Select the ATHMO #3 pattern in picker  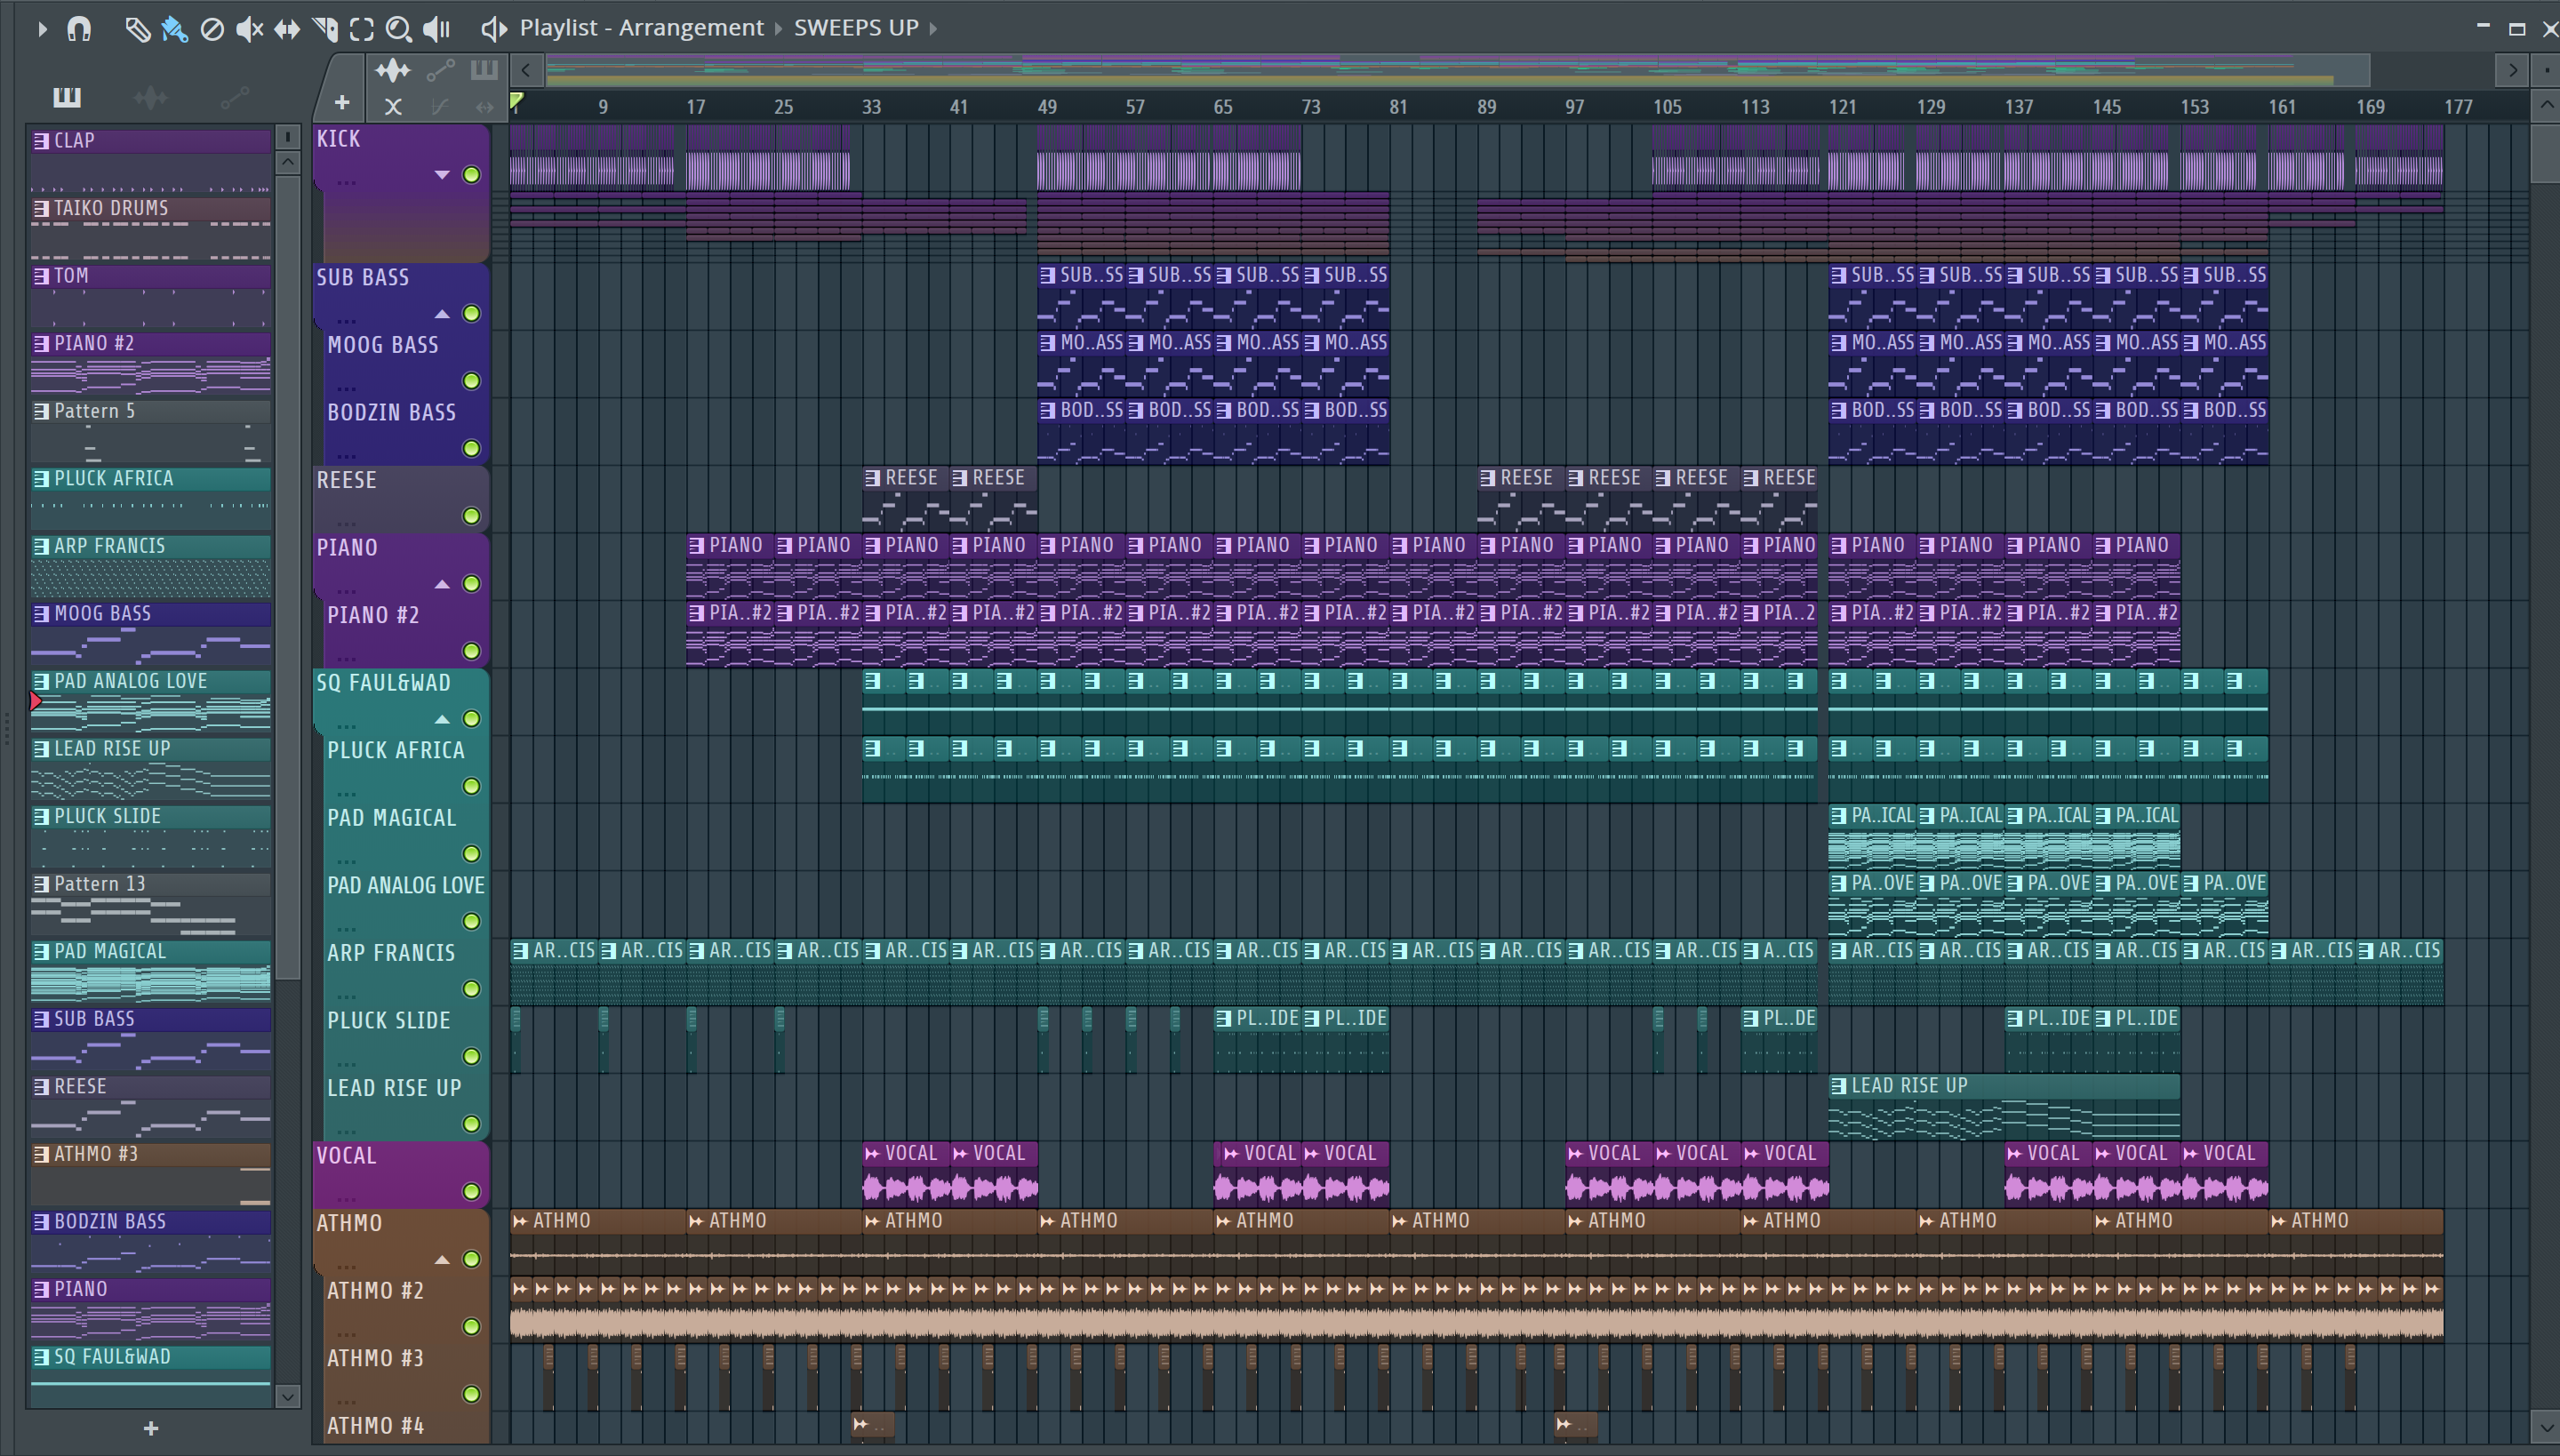click(150, 1173)
